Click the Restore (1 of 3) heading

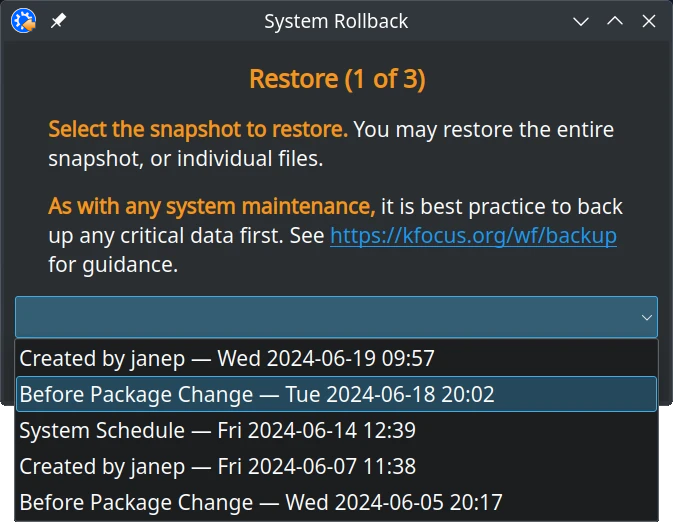point(337,79)
